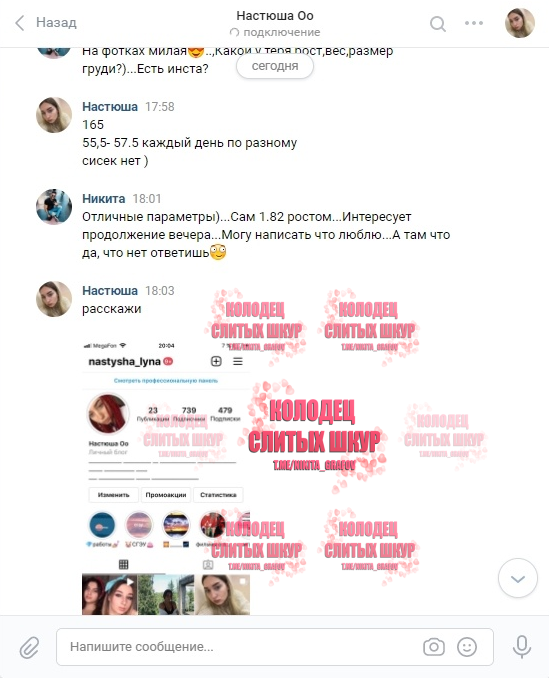Click Настюша's avatar beside 18:03 message
Viewport: 549px width, 678px height.
[54, 299]
